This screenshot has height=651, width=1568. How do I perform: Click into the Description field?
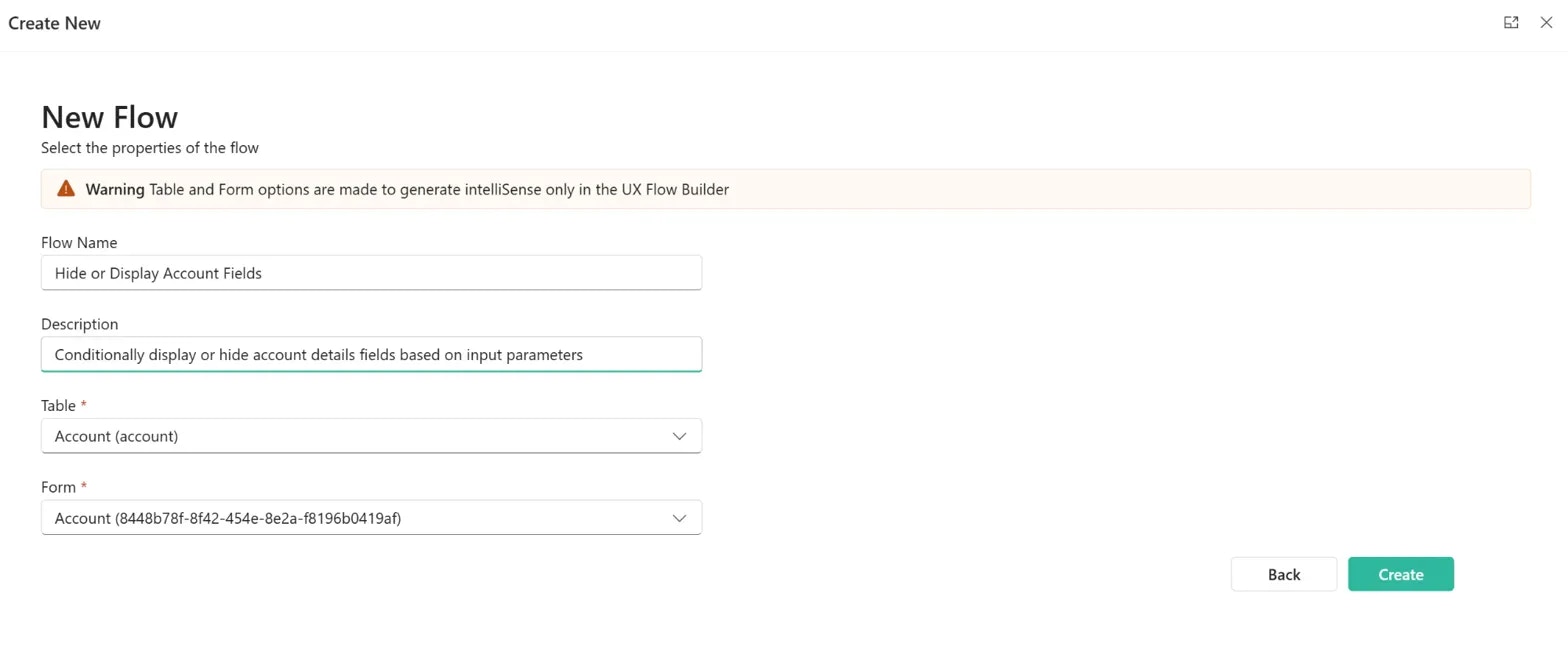pos(371,354)
